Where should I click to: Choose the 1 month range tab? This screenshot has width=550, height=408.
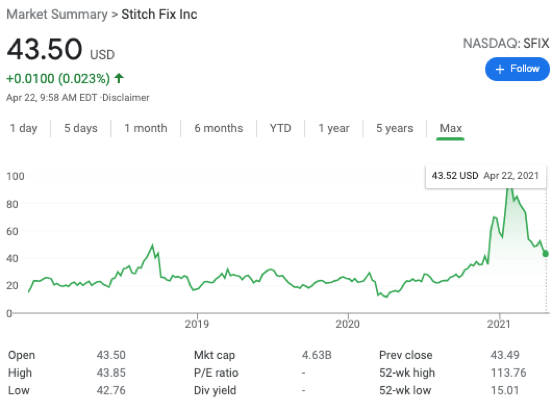click(x=146, y=128)
